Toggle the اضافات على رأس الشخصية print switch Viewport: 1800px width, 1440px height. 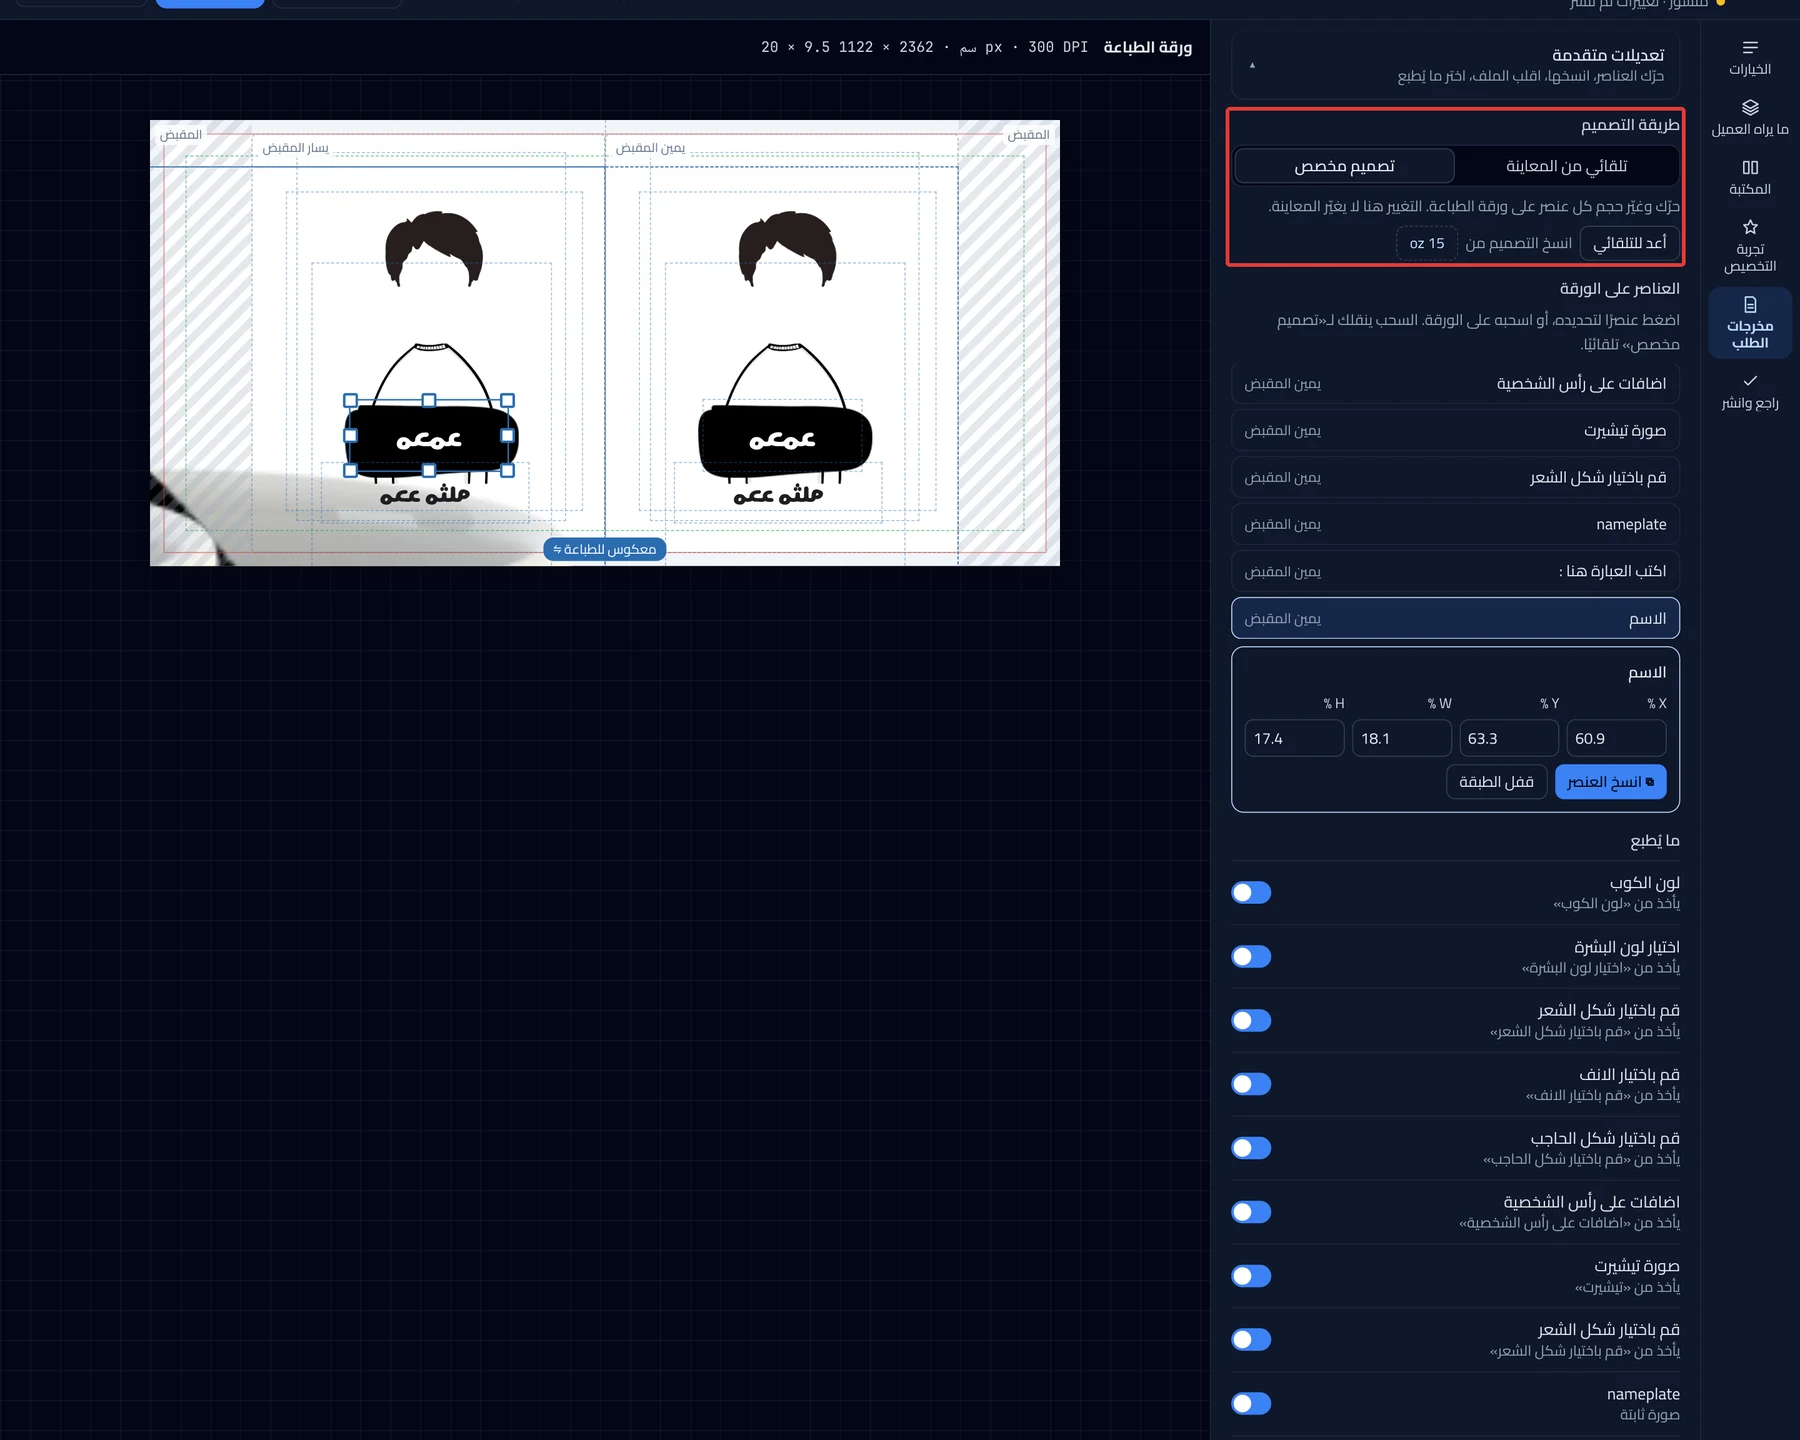1251,1212
